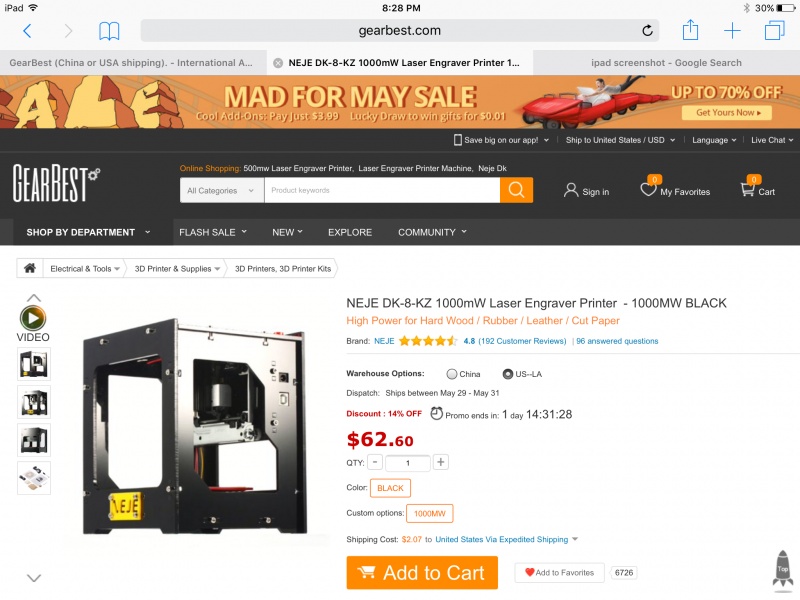Open the 192 Customer Reviews link
The image size is (800, 600).
522,341
